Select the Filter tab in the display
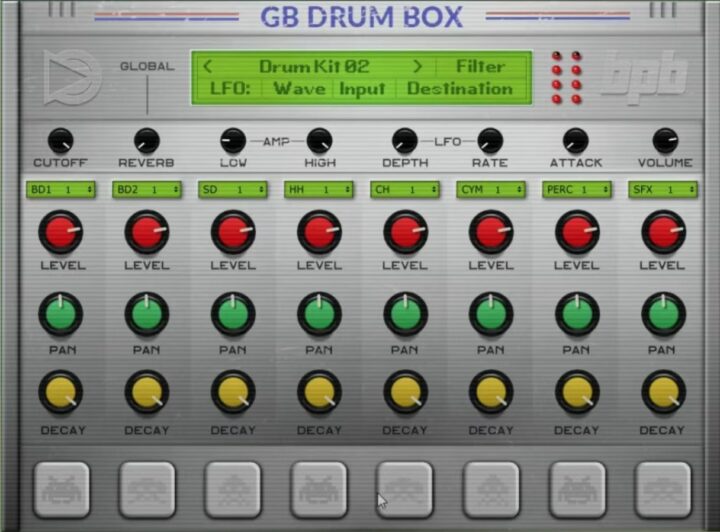The width and height of the screenshot is (720, 532). [x=480, y=67]
